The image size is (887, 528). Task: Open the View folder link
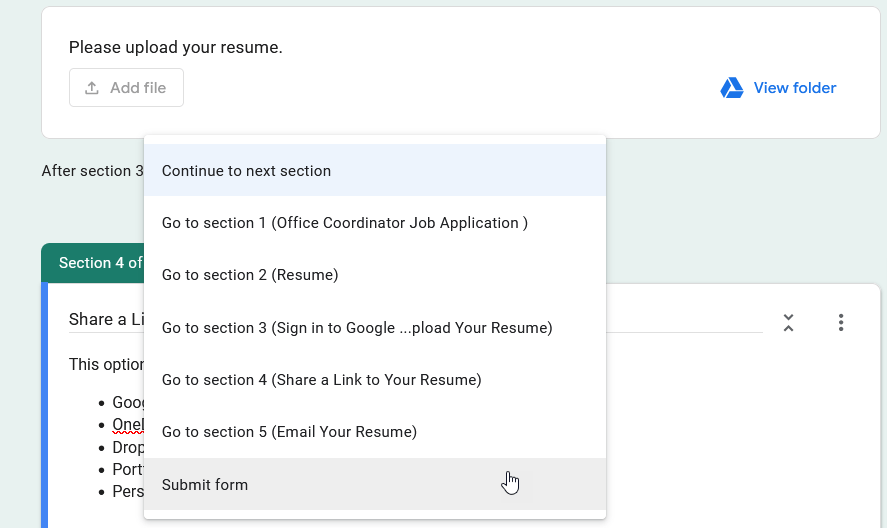point(794,88)
